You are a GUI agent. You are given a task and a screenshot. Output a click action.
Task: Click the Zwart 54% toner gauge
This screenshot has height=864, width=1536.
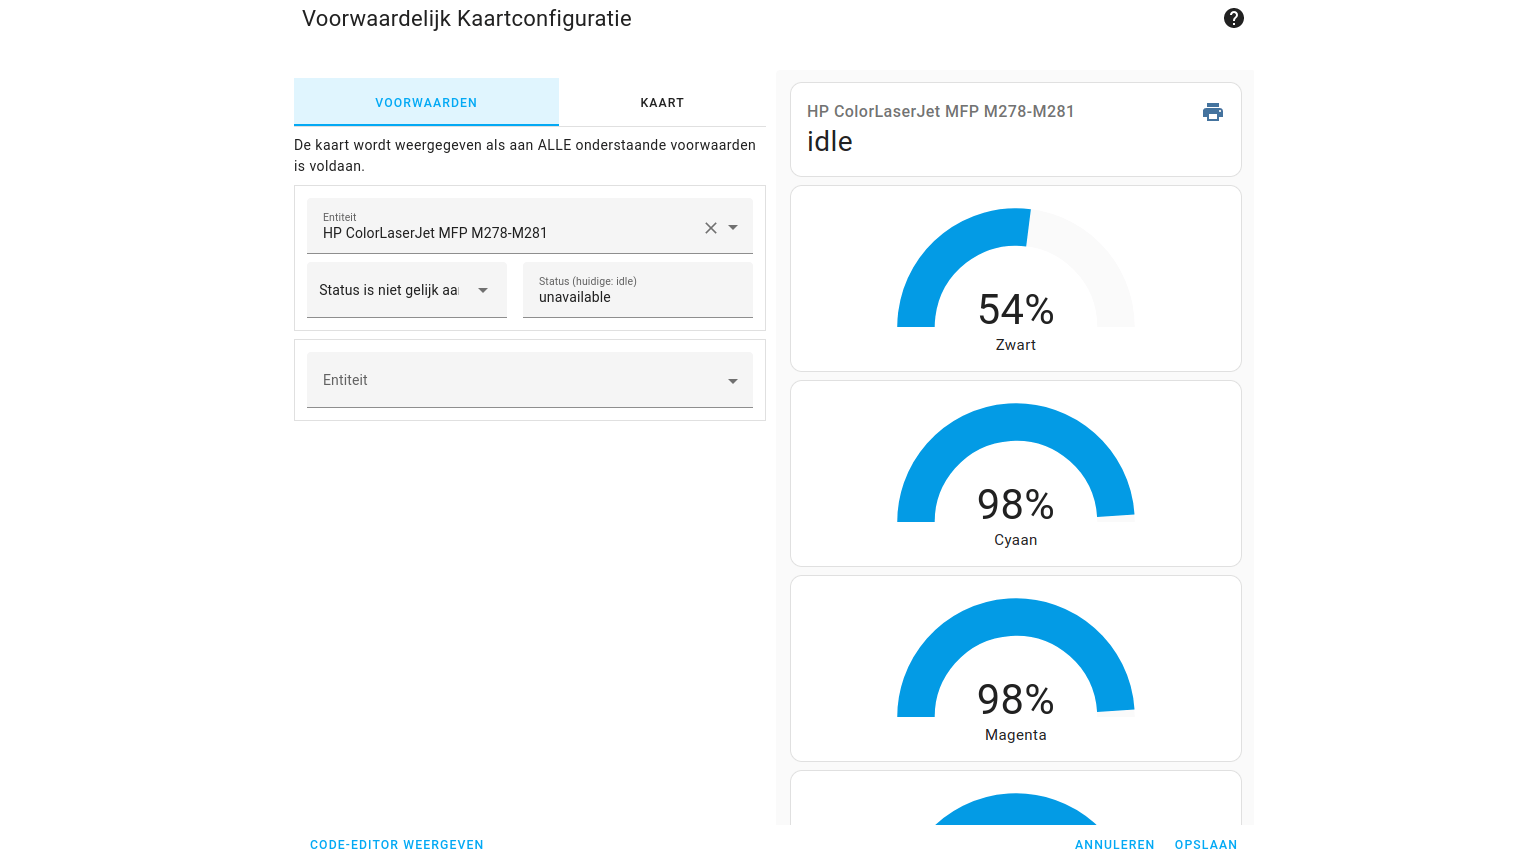tap(1016, 278)
